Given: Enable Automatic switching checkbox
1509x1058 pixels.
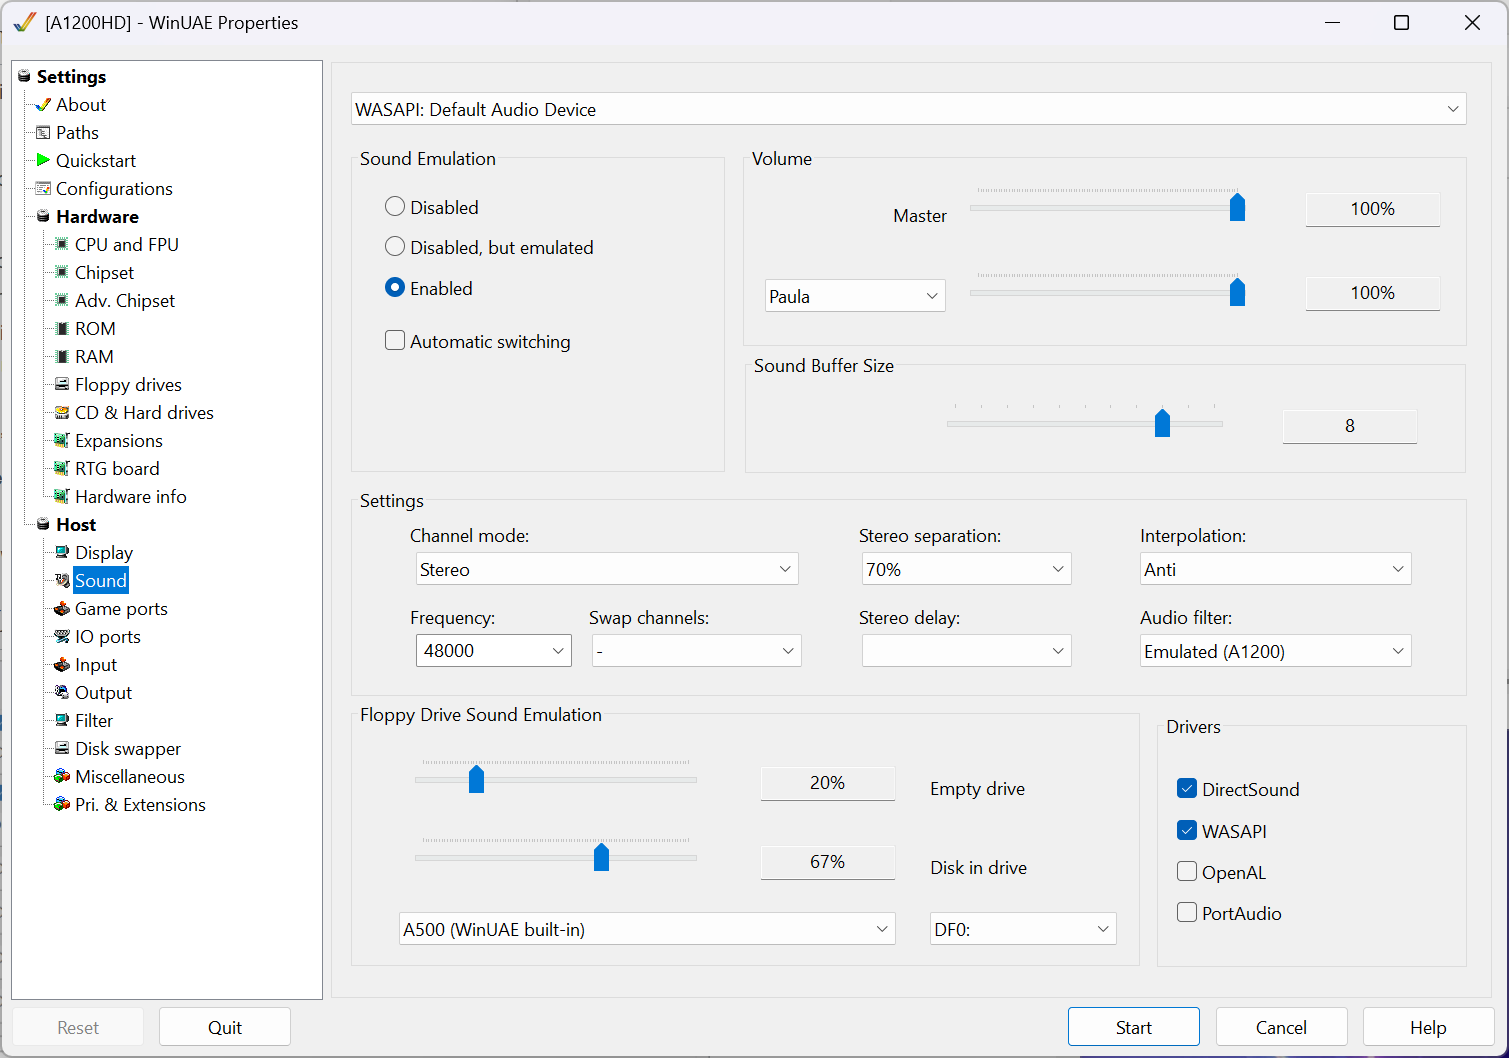Looking at the screenshot, I should coord(395,341).
